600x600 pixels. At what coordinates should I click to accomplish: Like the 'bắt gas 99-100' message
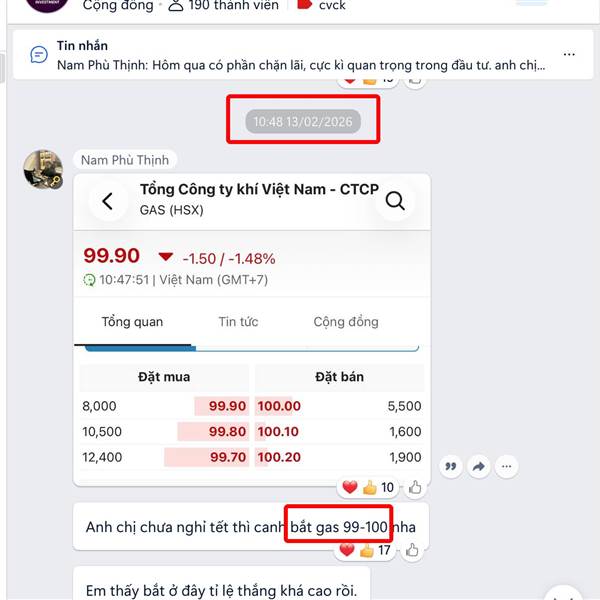click(412, 550)
